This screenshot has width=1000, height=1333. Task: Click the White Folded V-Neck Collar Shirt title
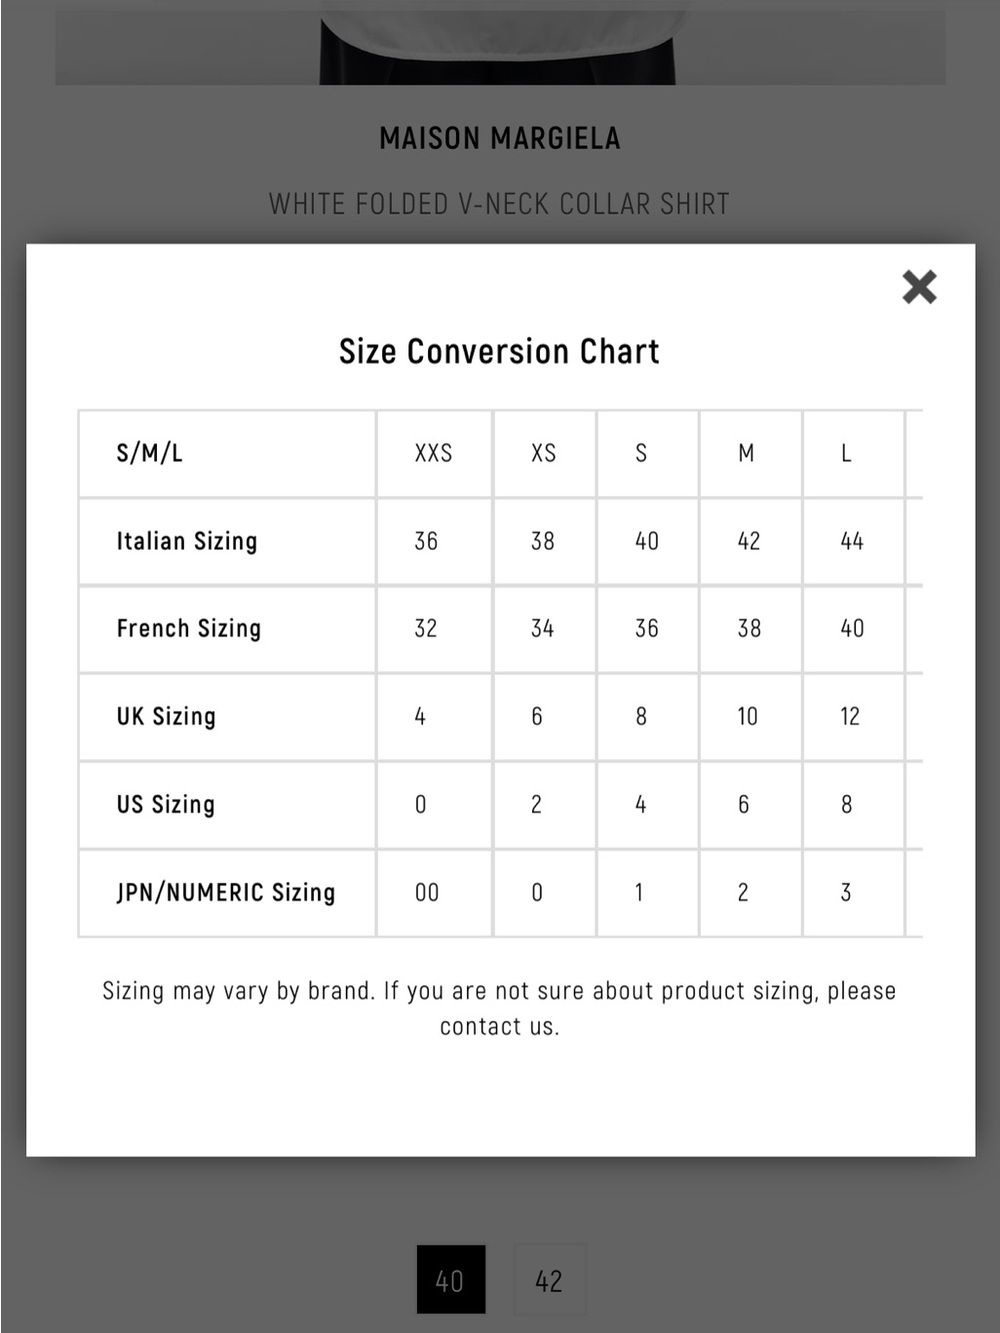pos(499,204)
